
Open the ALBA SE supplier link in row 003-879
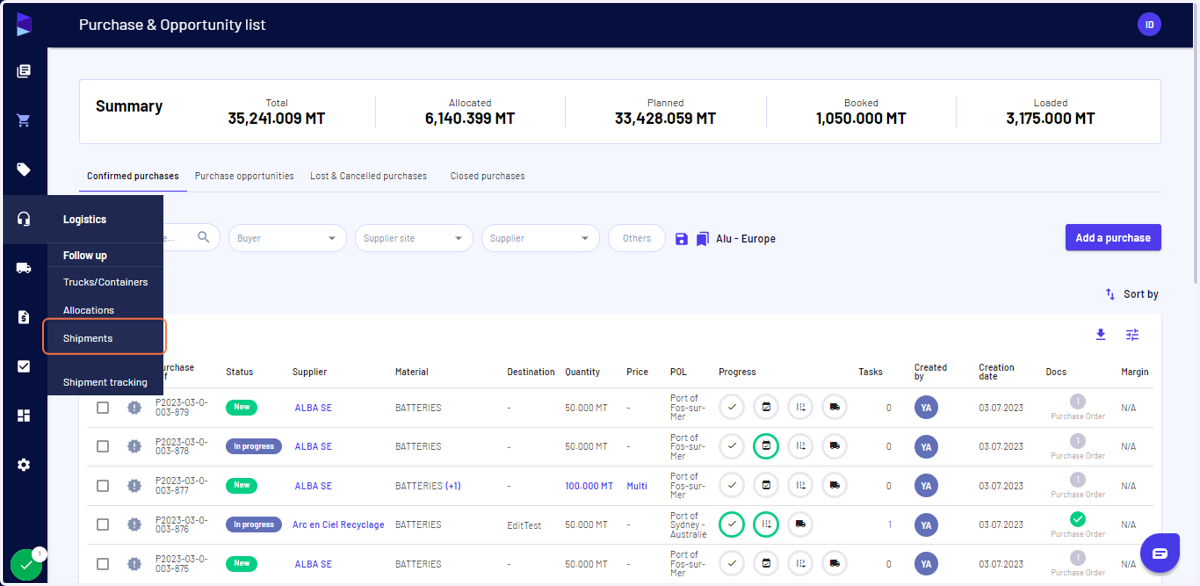tap(313, 408)
